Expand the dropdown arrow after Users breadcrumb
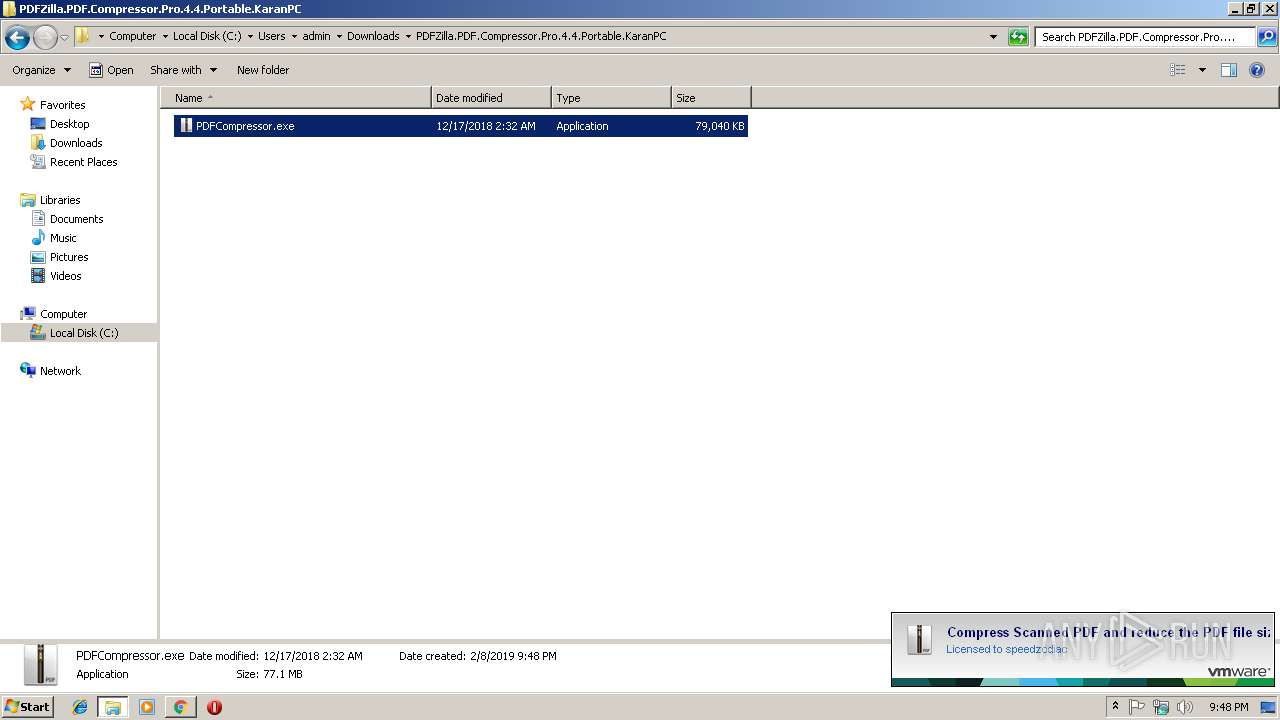This screenshot has height=720, width=1280. click(x=294, y=36)
